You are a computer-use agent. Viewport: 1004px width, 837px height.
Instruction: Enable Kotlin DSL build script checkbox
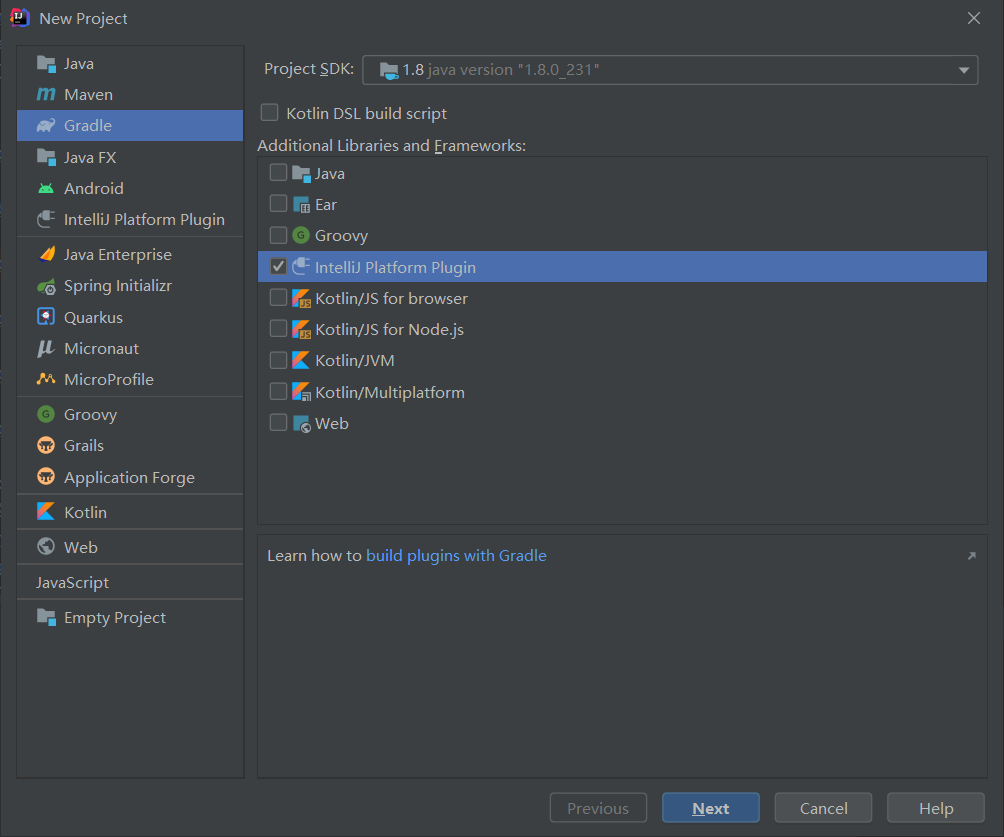tap(270, 113)
